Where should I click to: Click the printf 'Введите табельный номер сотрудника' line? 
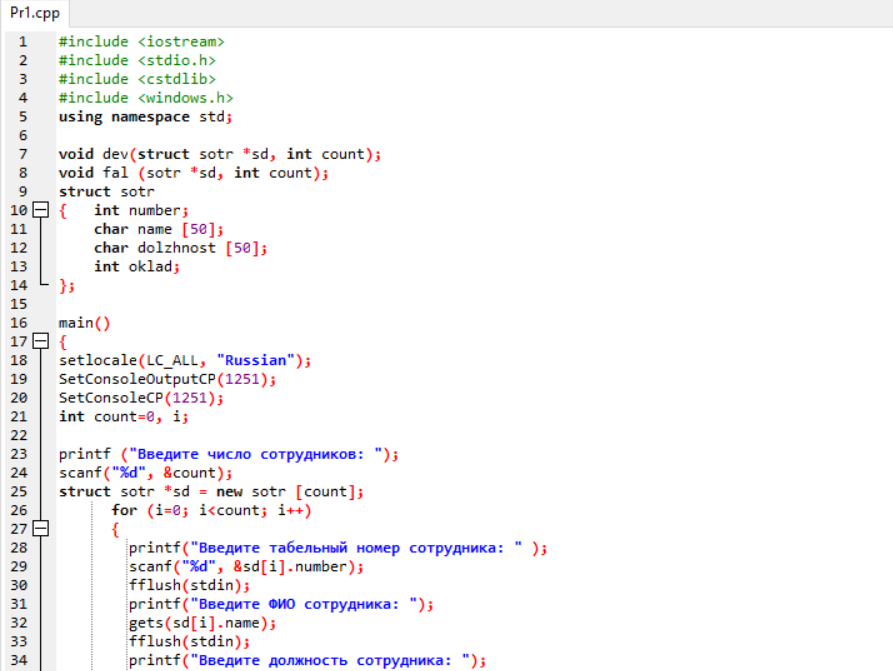(338, 548)
